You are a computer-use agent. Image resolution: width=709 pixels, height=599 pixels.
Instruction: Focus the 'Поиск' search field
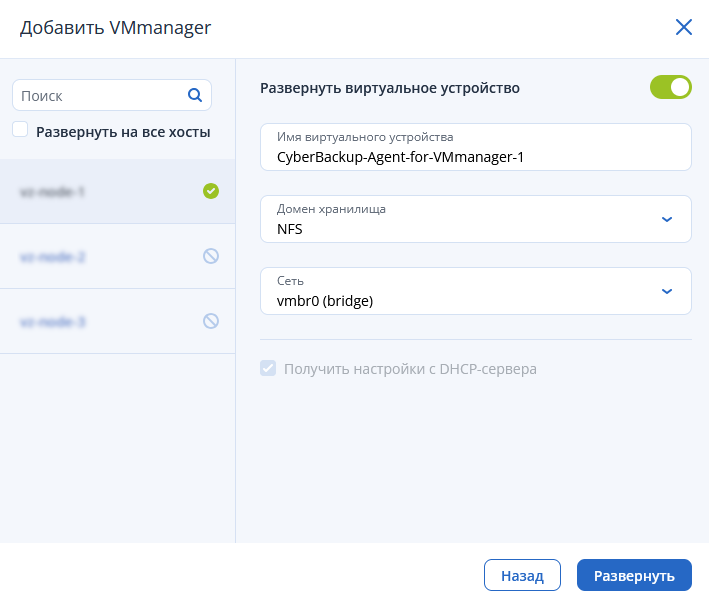coord(112,95)
